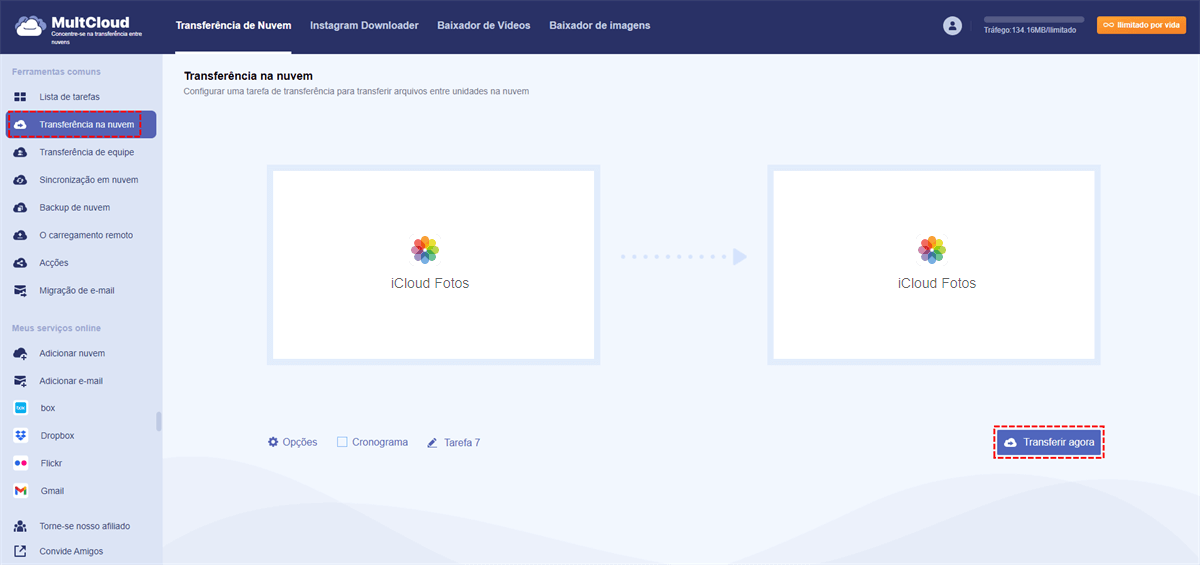Open the Baixador de Vídeos tab
1200x565 pixels.
coord(484,25)
